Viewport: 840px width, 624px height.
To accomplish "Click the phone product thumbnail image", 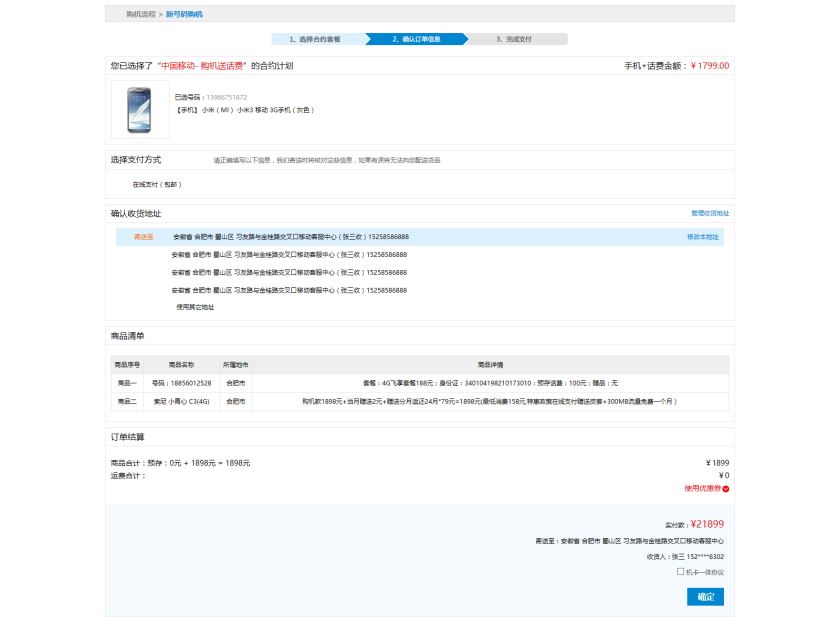I will coord(140,110).
